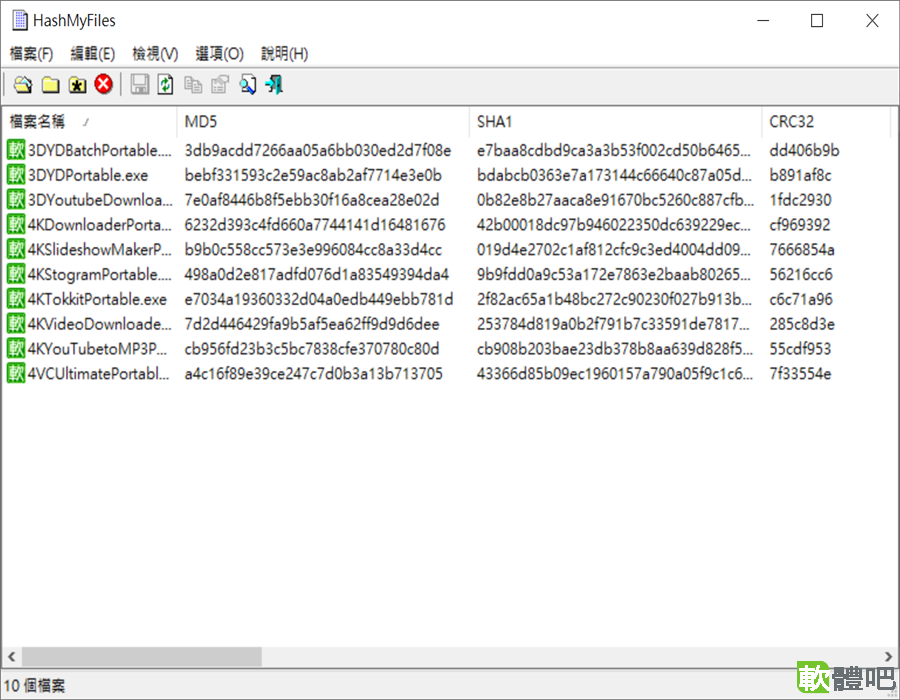The image size is (900, 700).
Task: Click the folder icon with star
Action: coord(77,85)
